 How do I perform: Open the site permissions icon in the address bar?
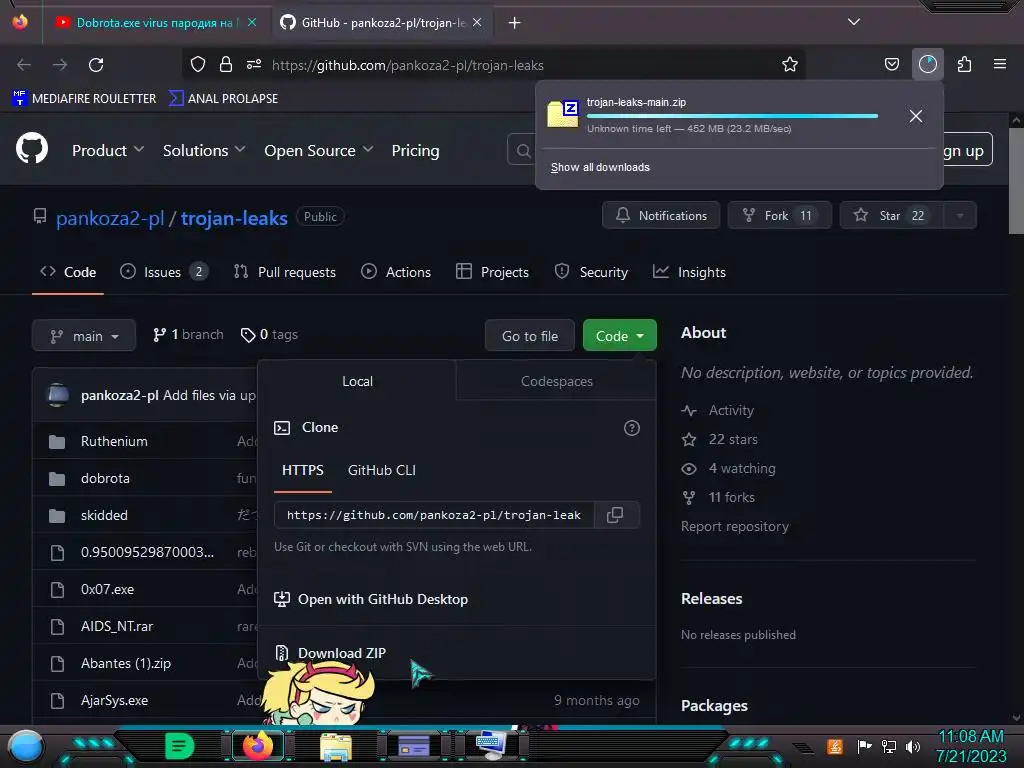coord(254,64)
